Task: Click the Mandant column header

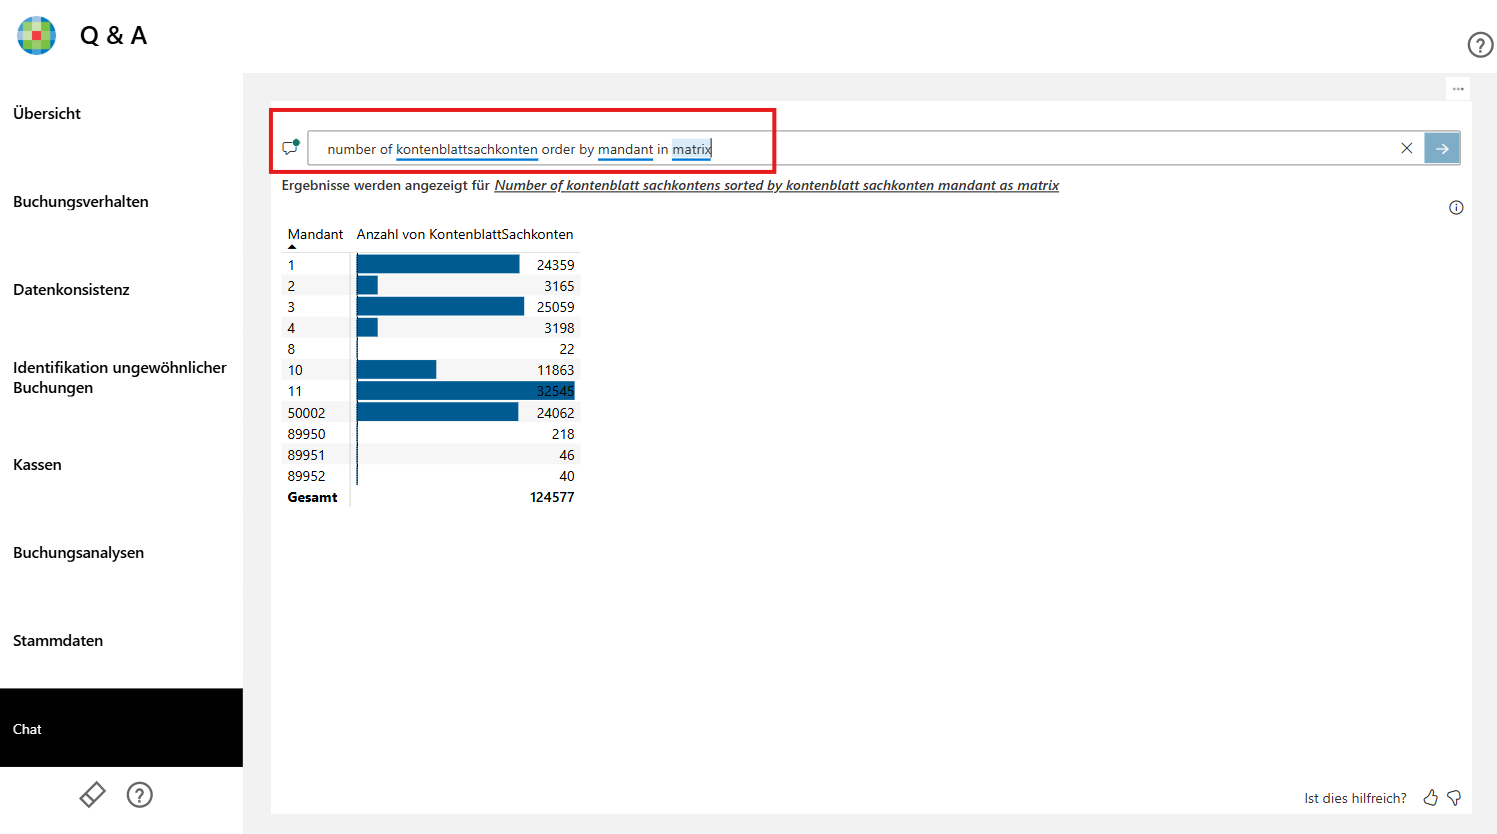Action: pyautogui.click(x=315, y=234)
